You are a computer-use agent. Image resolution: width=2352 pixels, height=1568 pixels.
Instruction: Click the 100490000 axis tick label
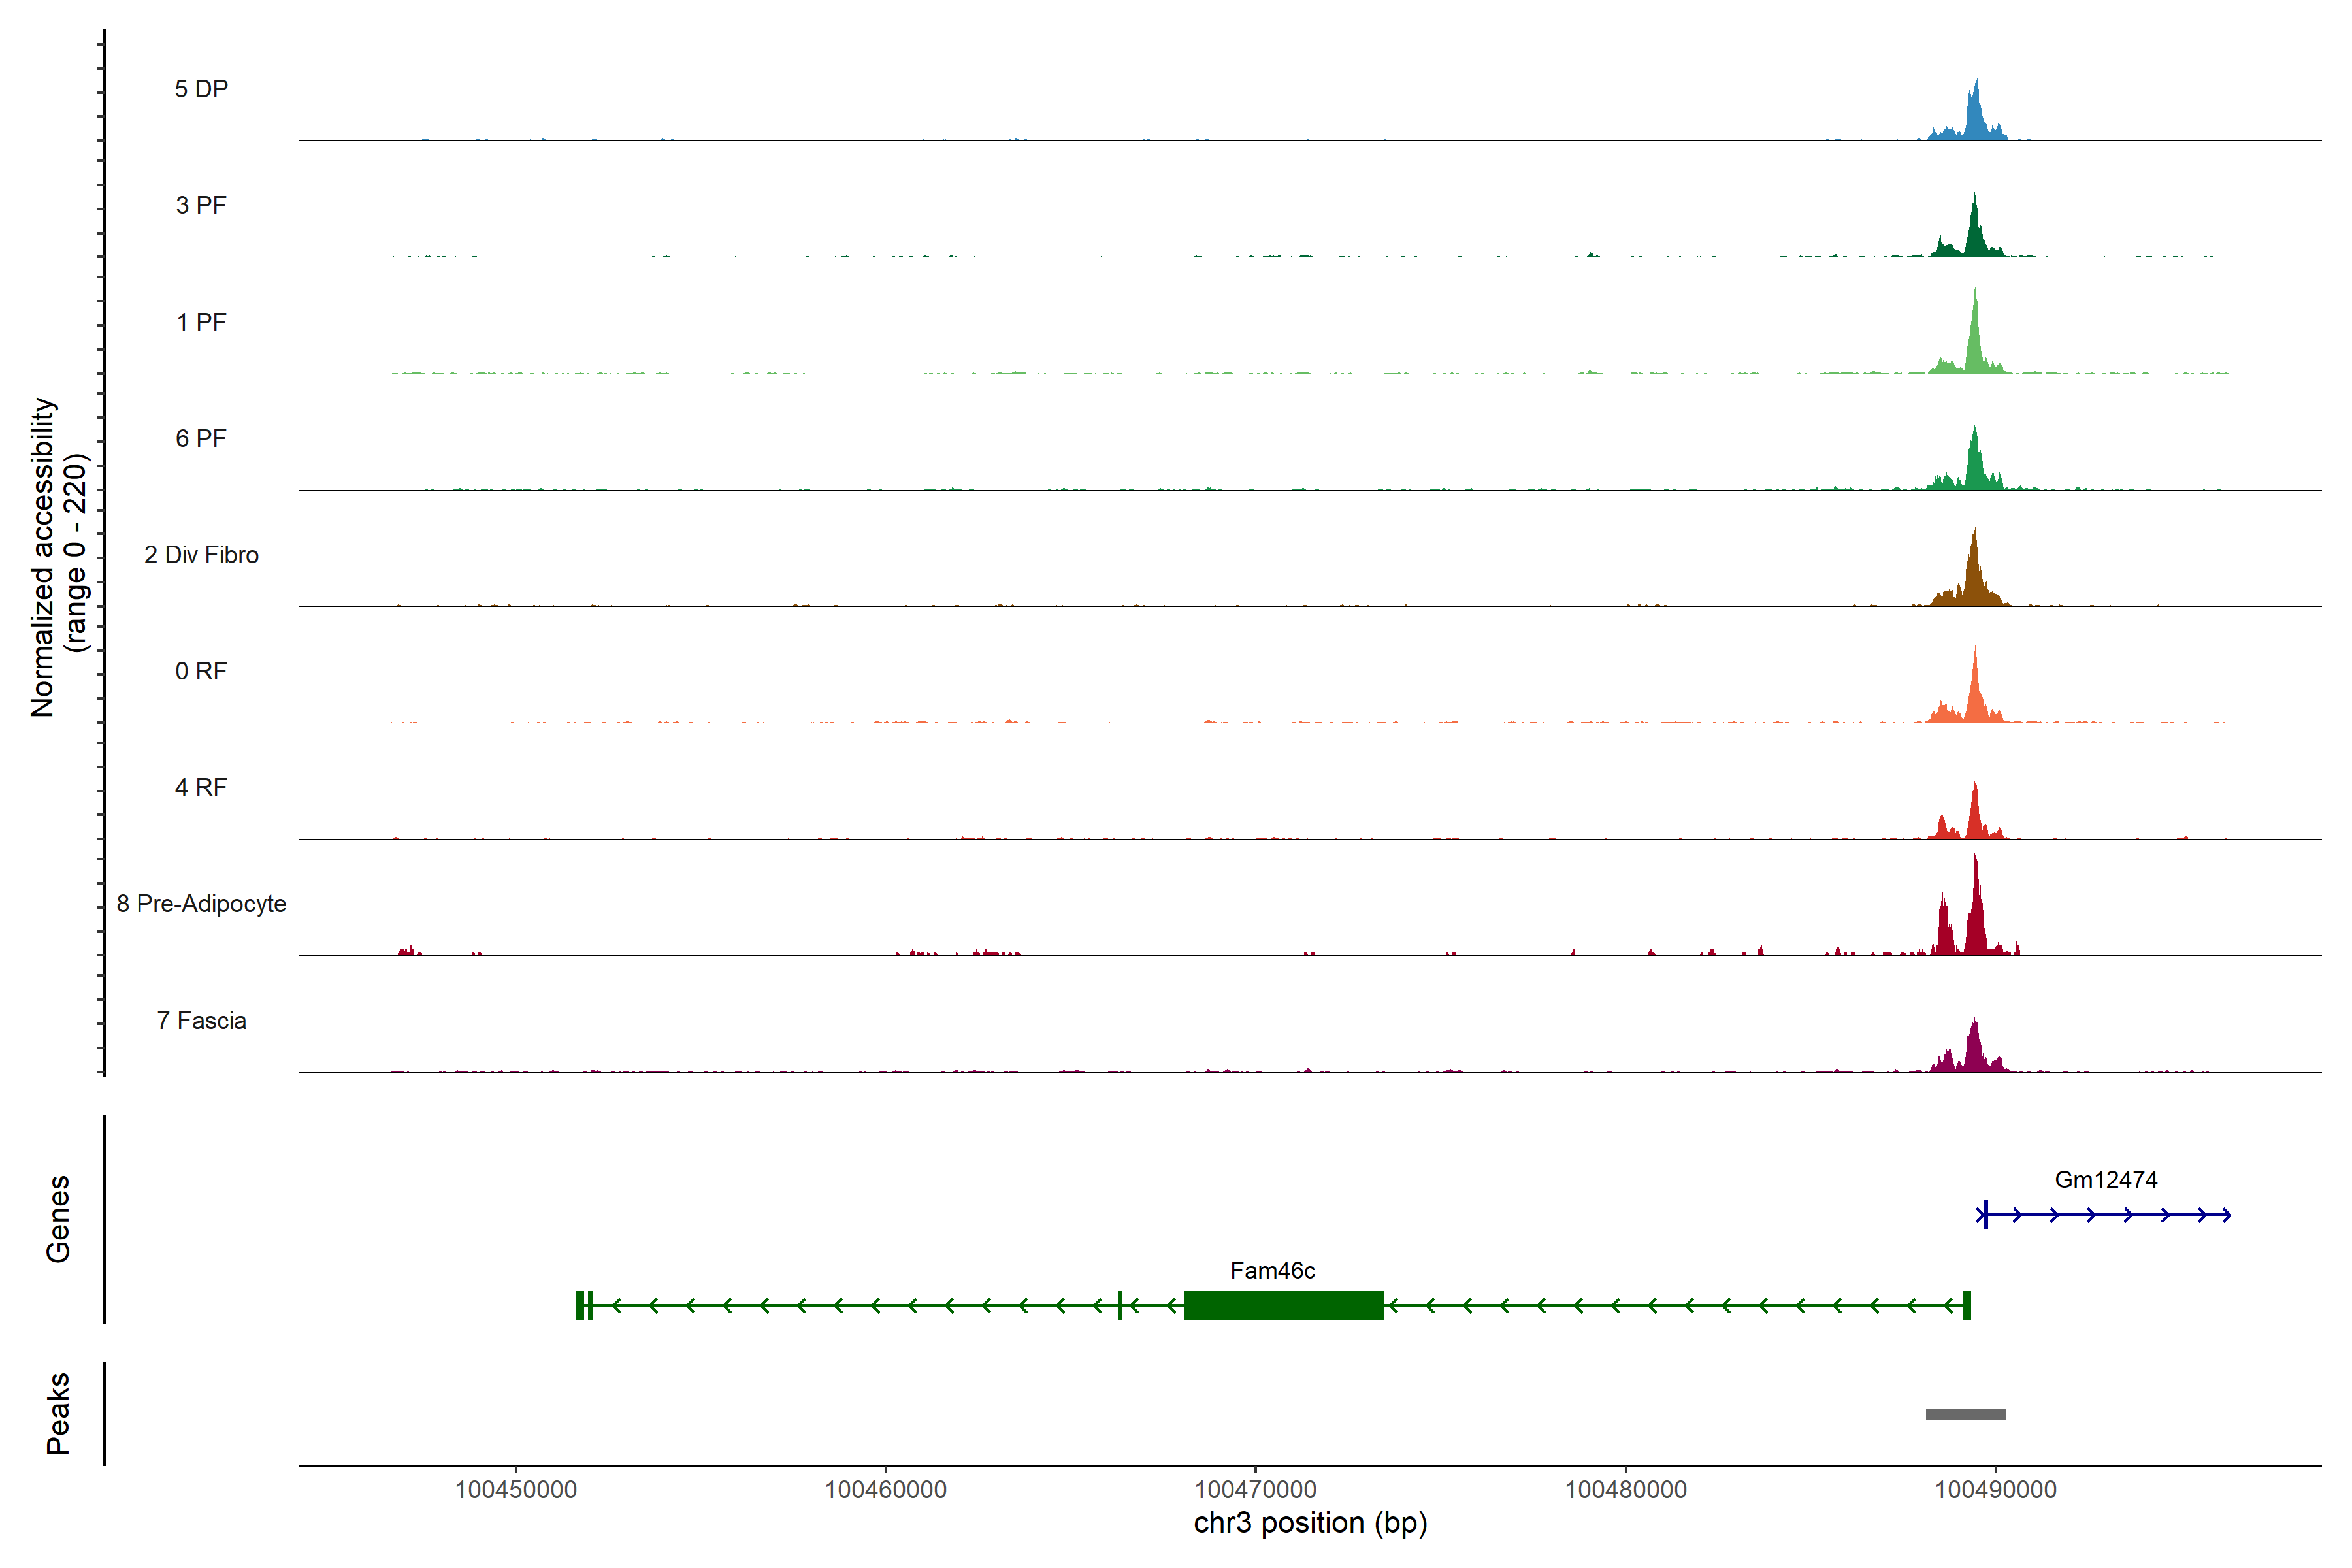pos(1995,1490)
